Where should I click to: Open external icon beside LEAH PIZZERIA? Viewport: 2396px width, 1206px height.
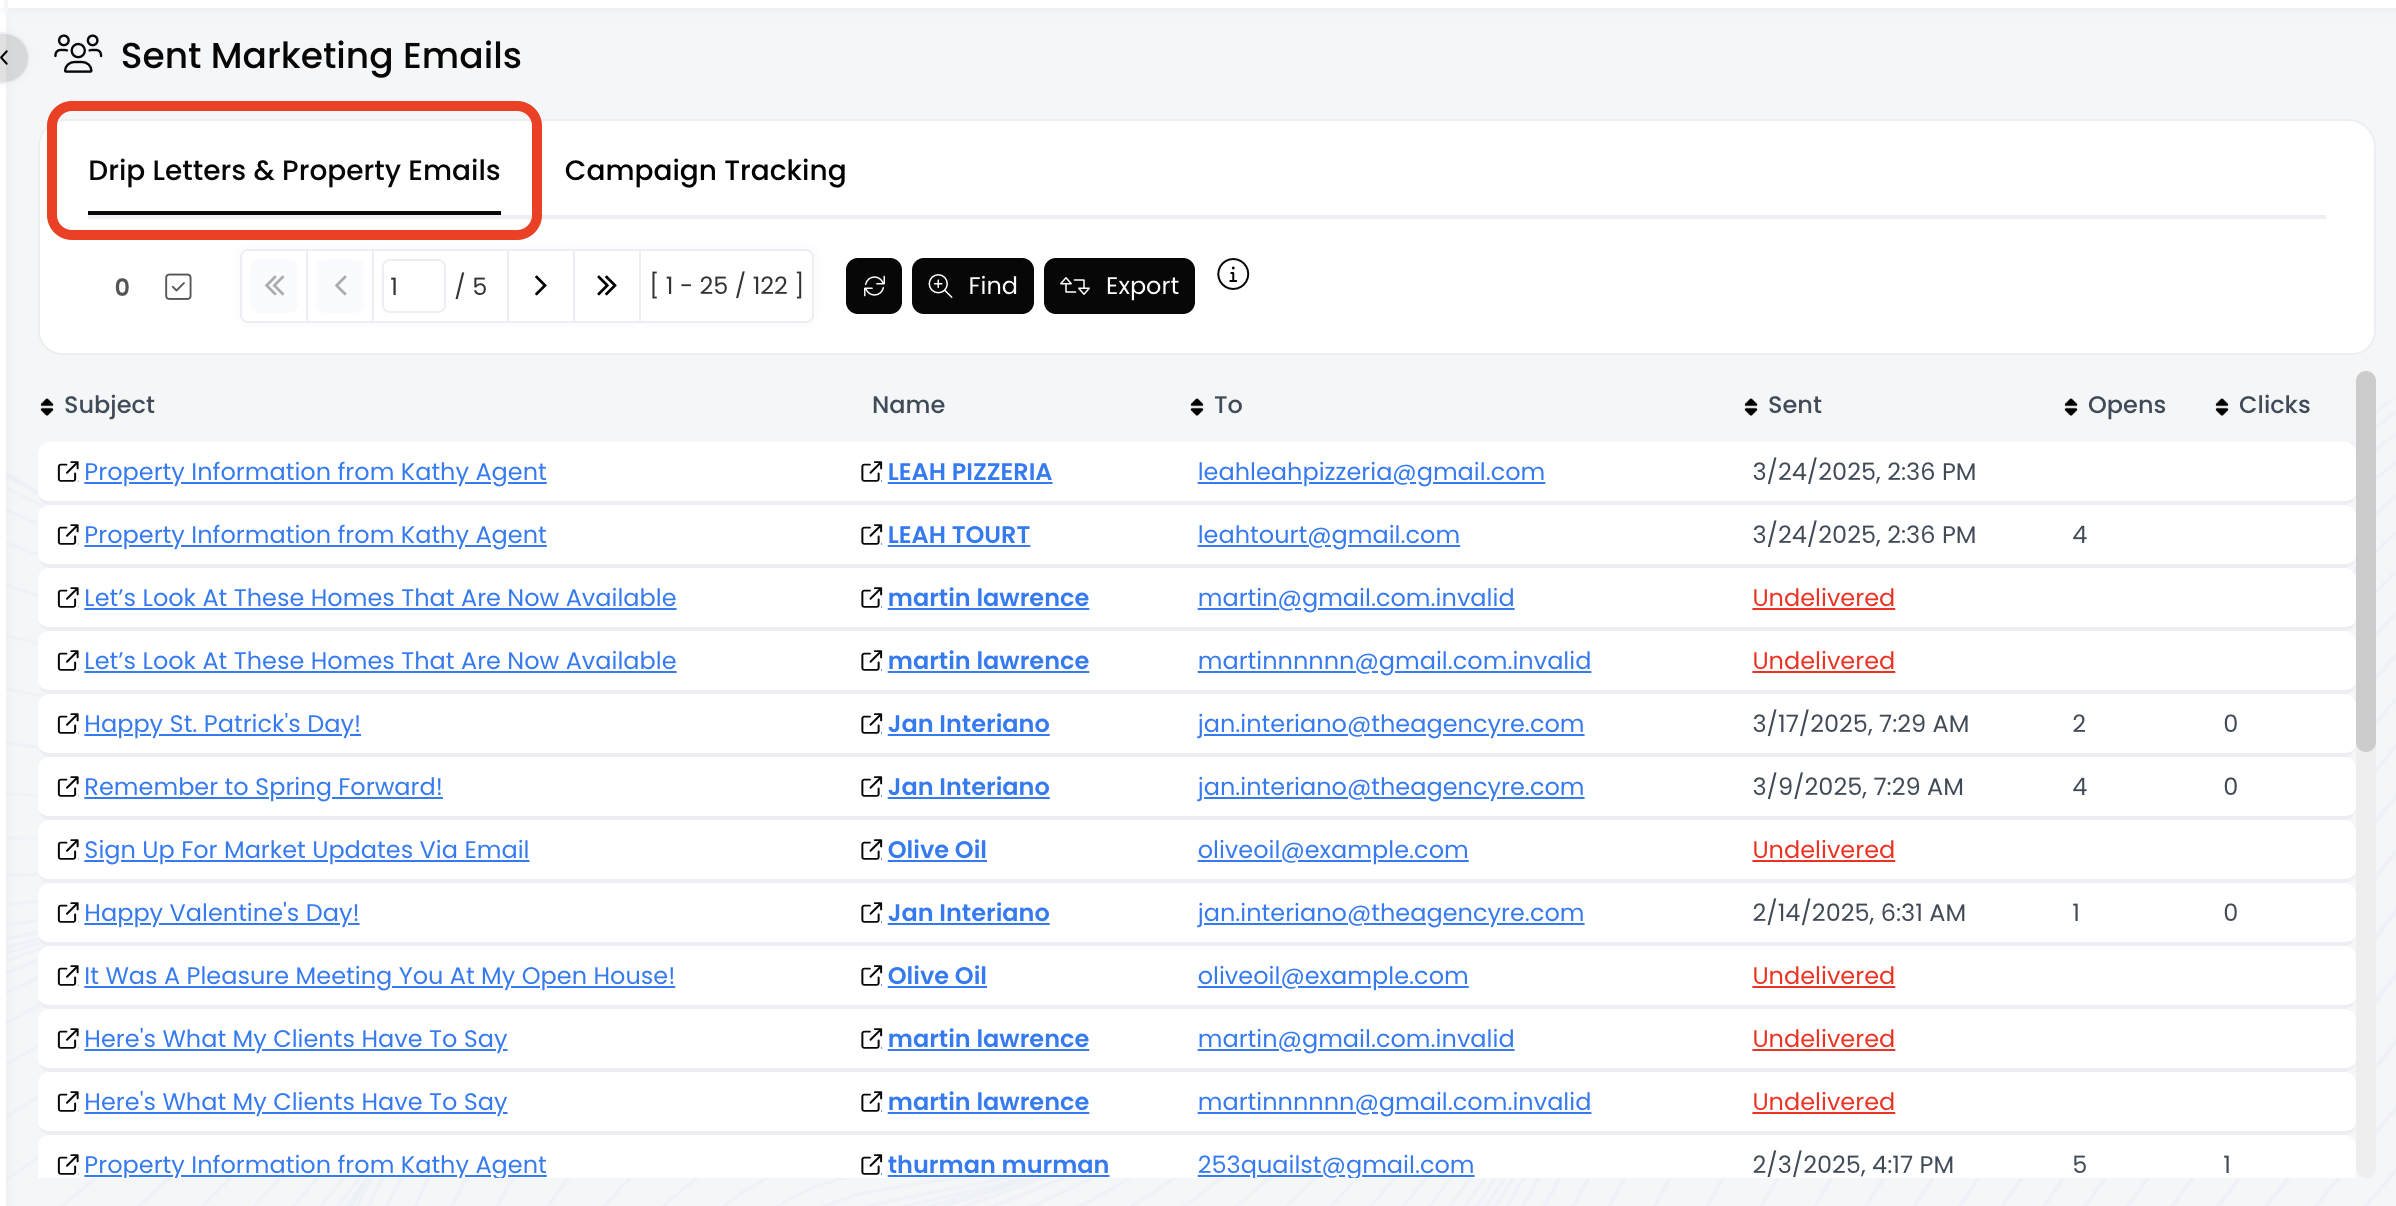[871, 472]
